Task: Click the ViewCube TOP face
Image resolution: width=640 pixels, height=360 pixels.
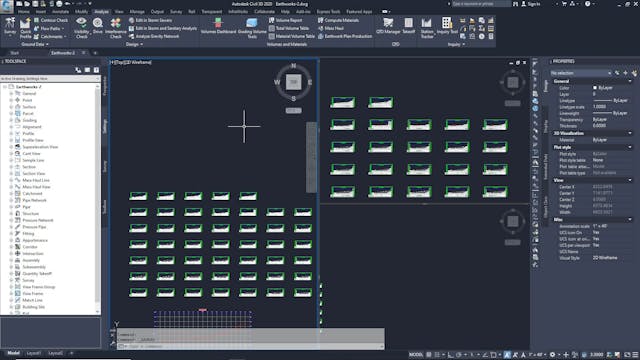Action: 293,82
